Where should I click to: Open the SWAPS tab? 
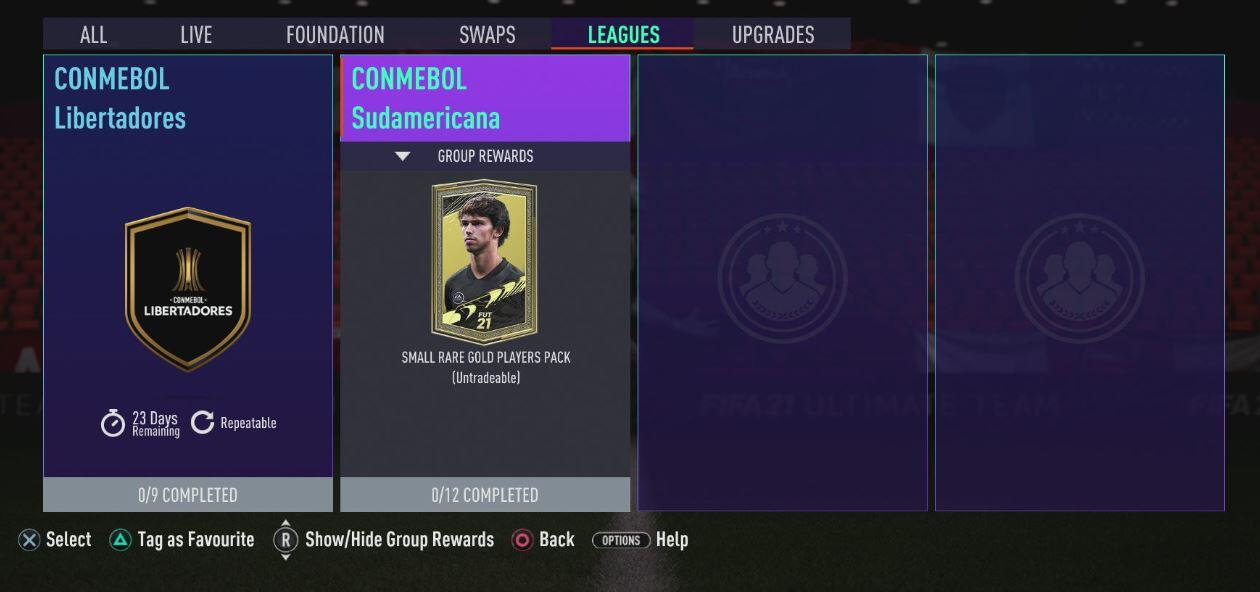click(x=487, y=34)
